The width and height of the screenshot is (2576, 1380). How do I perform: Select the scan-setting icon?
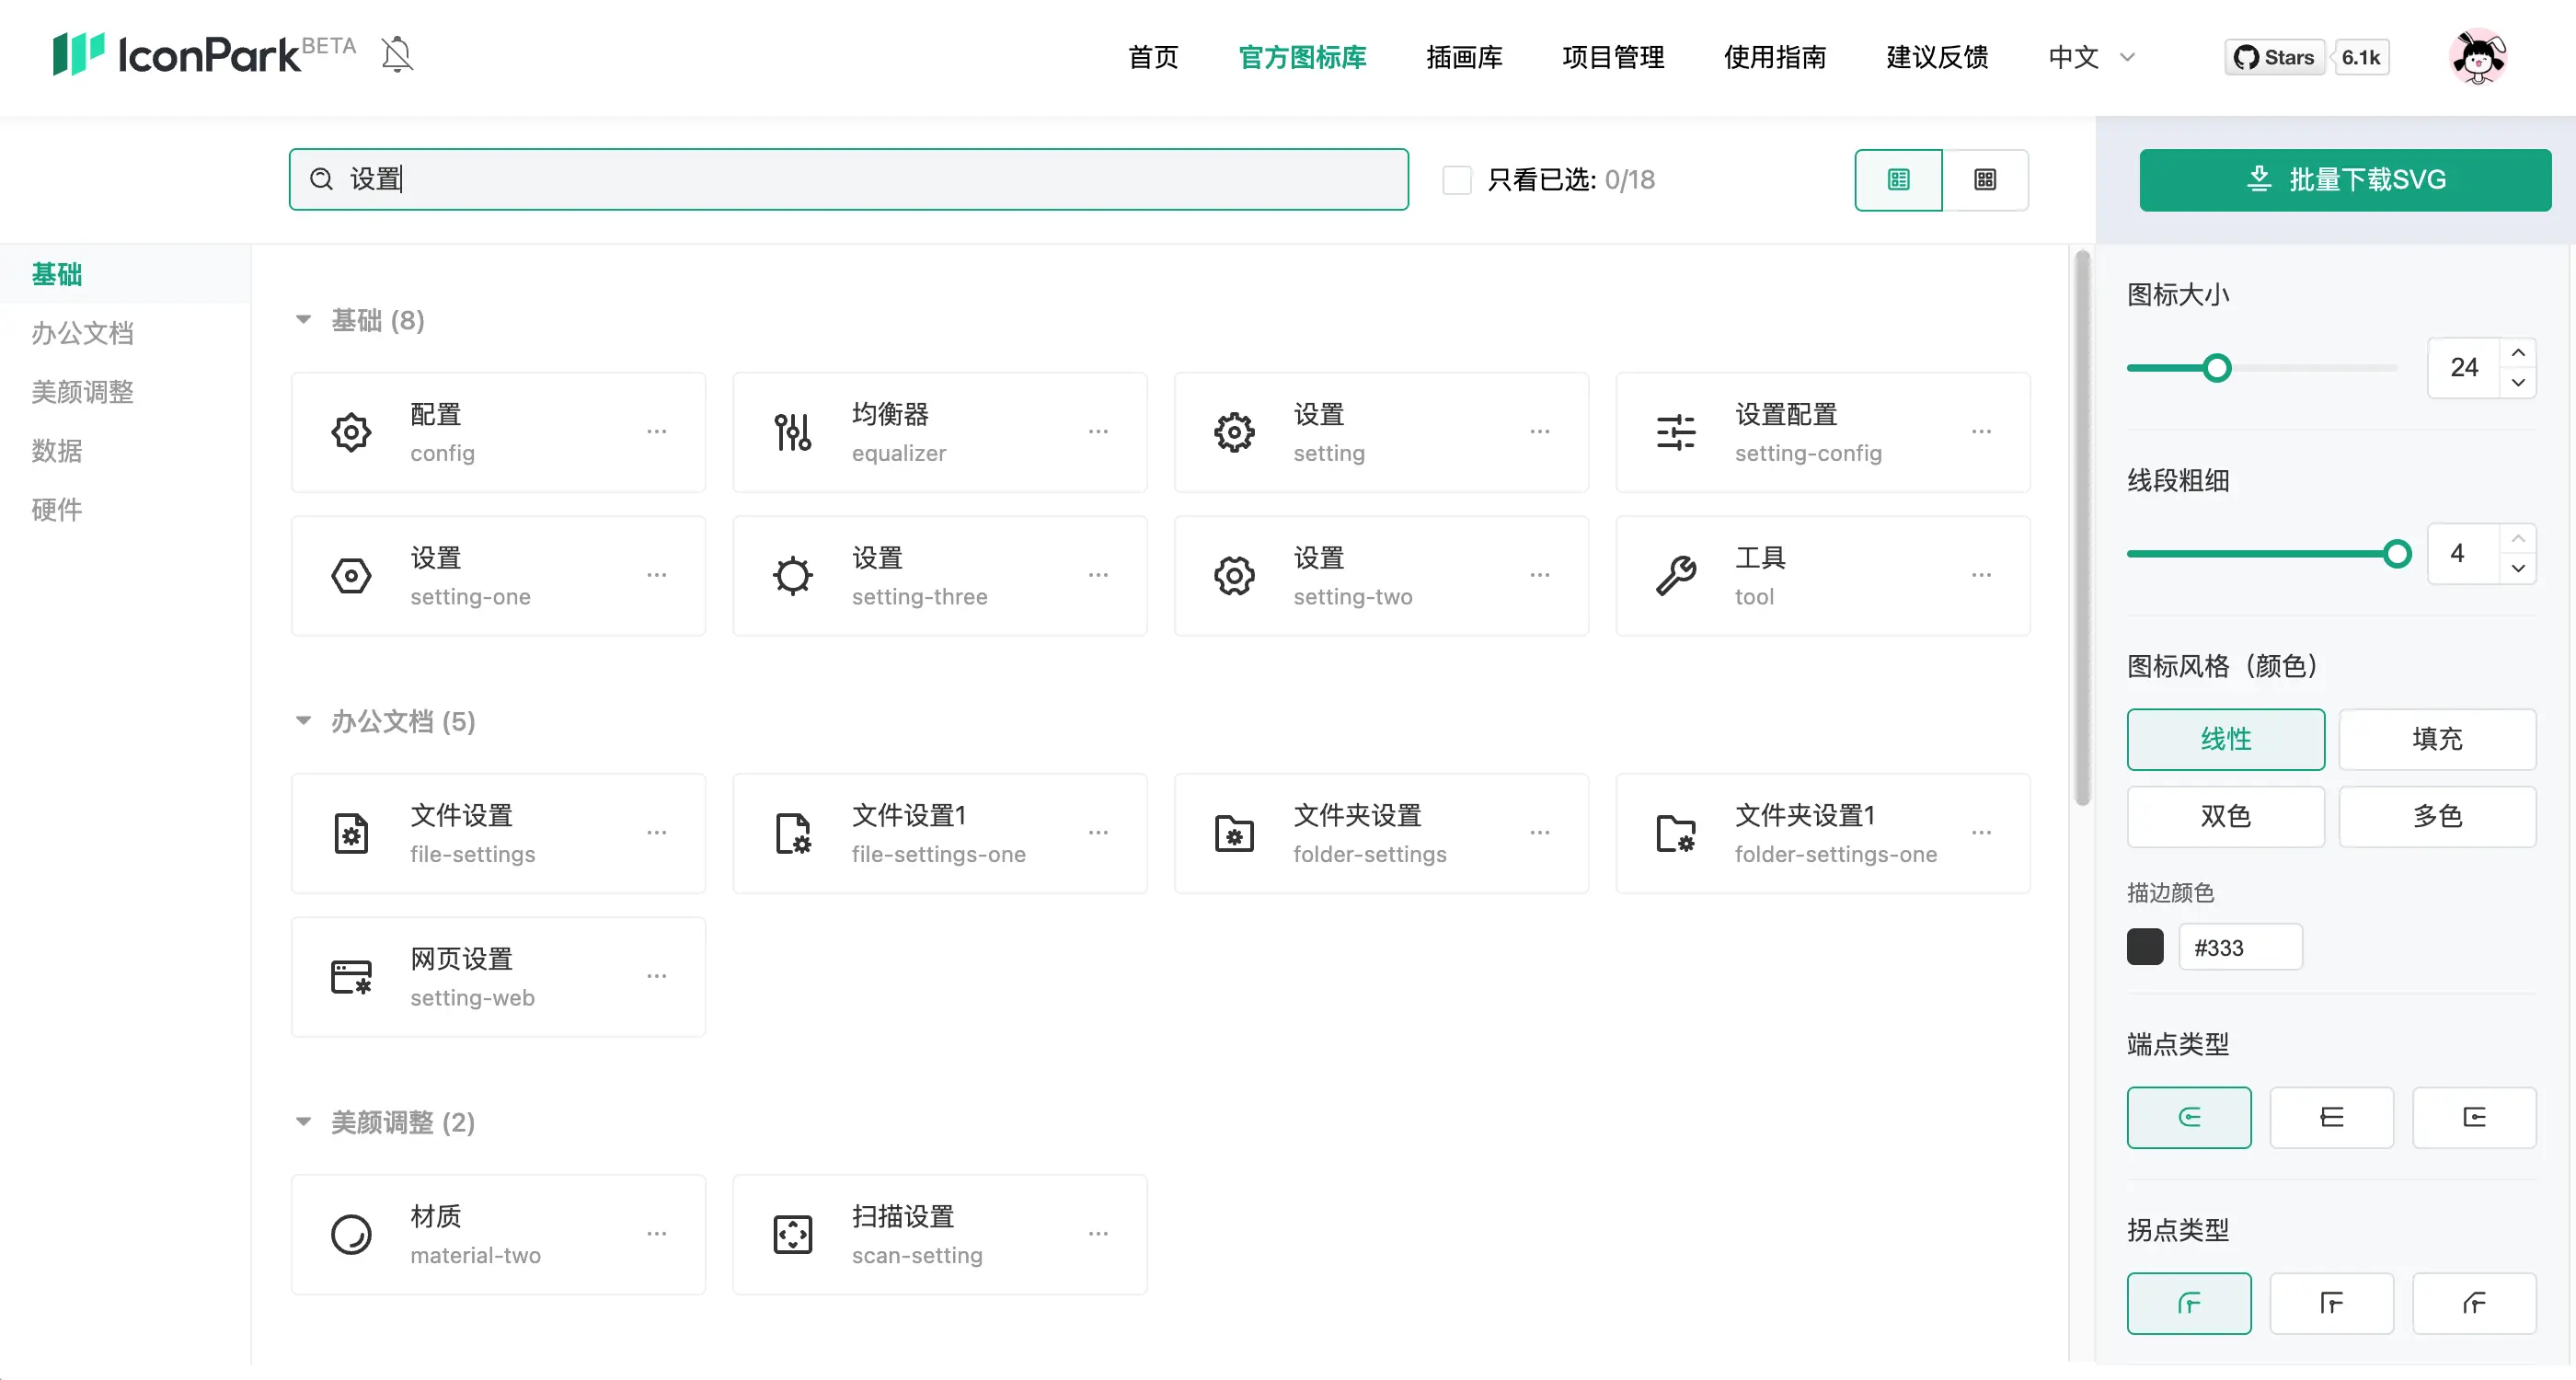click(792, 1234)
